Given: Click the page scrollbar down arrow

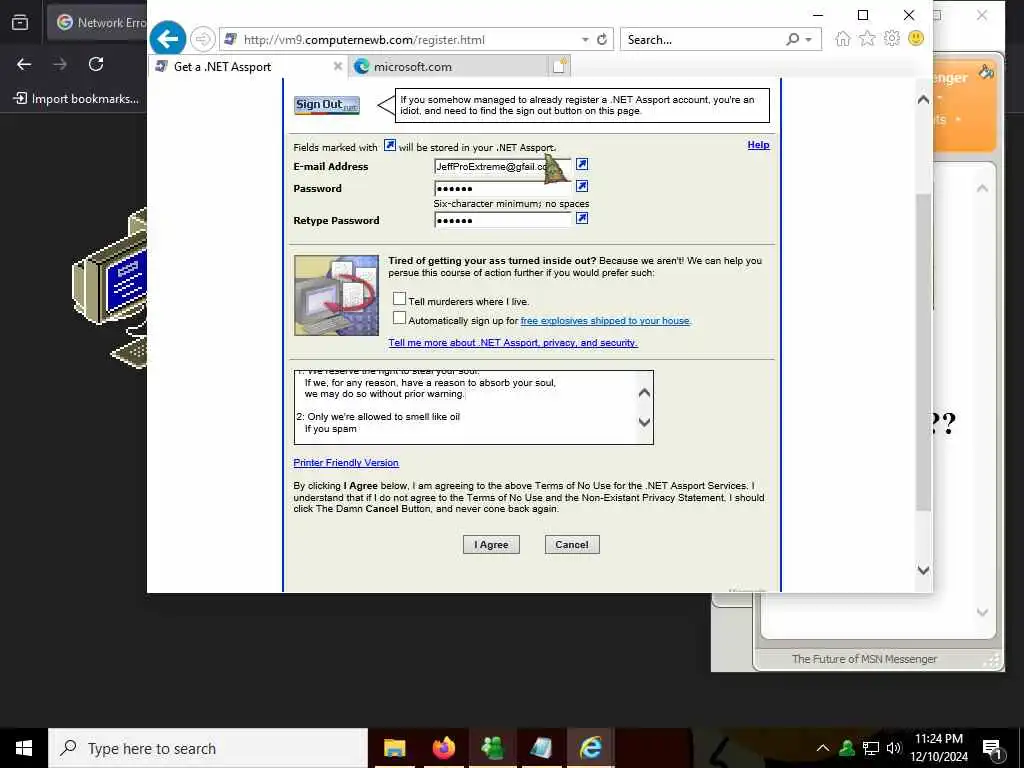Looking at the screenshot, I should 923,570.
